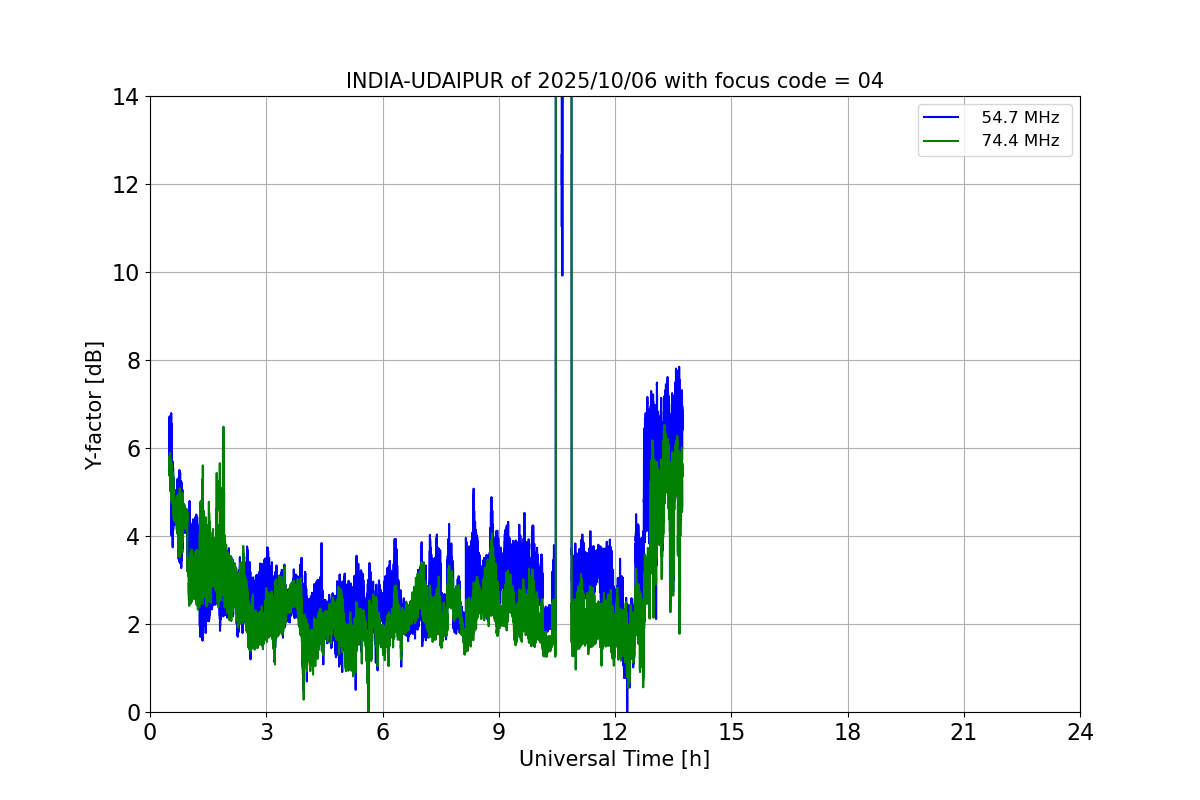Image resolution: width=1200 pixels, height=800 pixels.
Task: Click the x-axis tick label 0
Action: point(150,732)
